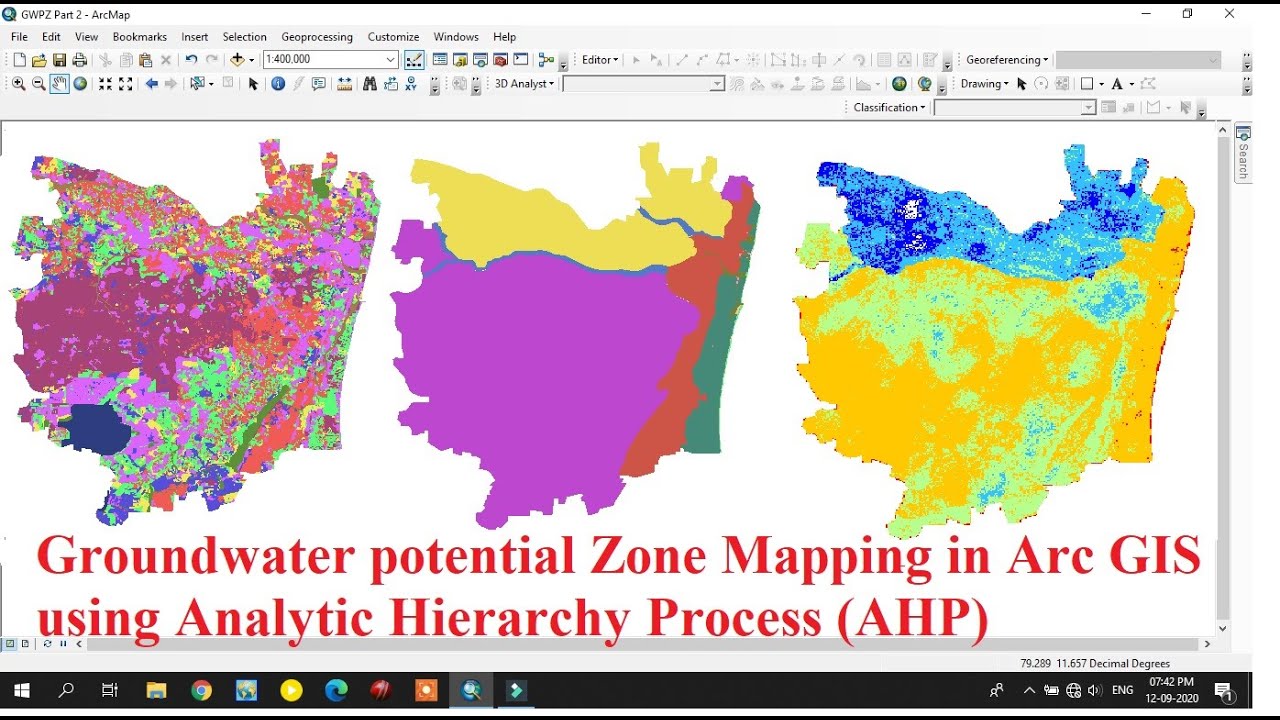Open the Table Of Contents window

[440, 60]
